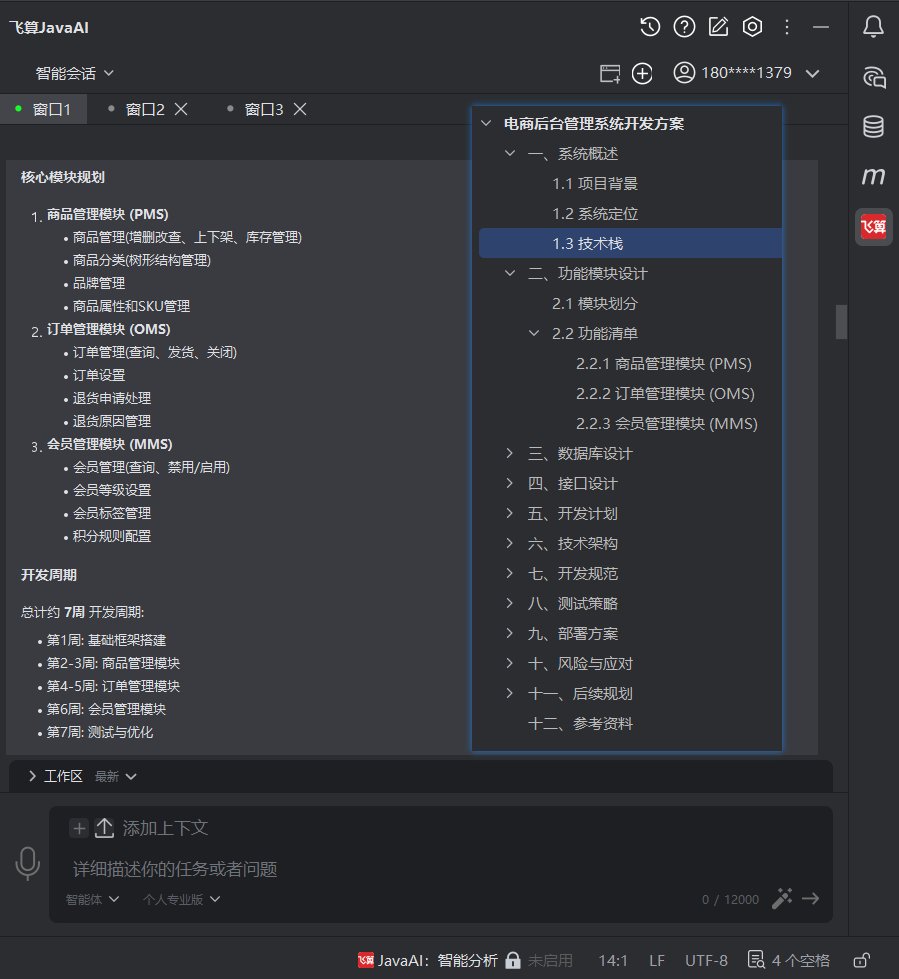The height and width of the screenshot is (979, 899).
Task: Open database tool icon in sidebar
Action: (x=873, y=127)
